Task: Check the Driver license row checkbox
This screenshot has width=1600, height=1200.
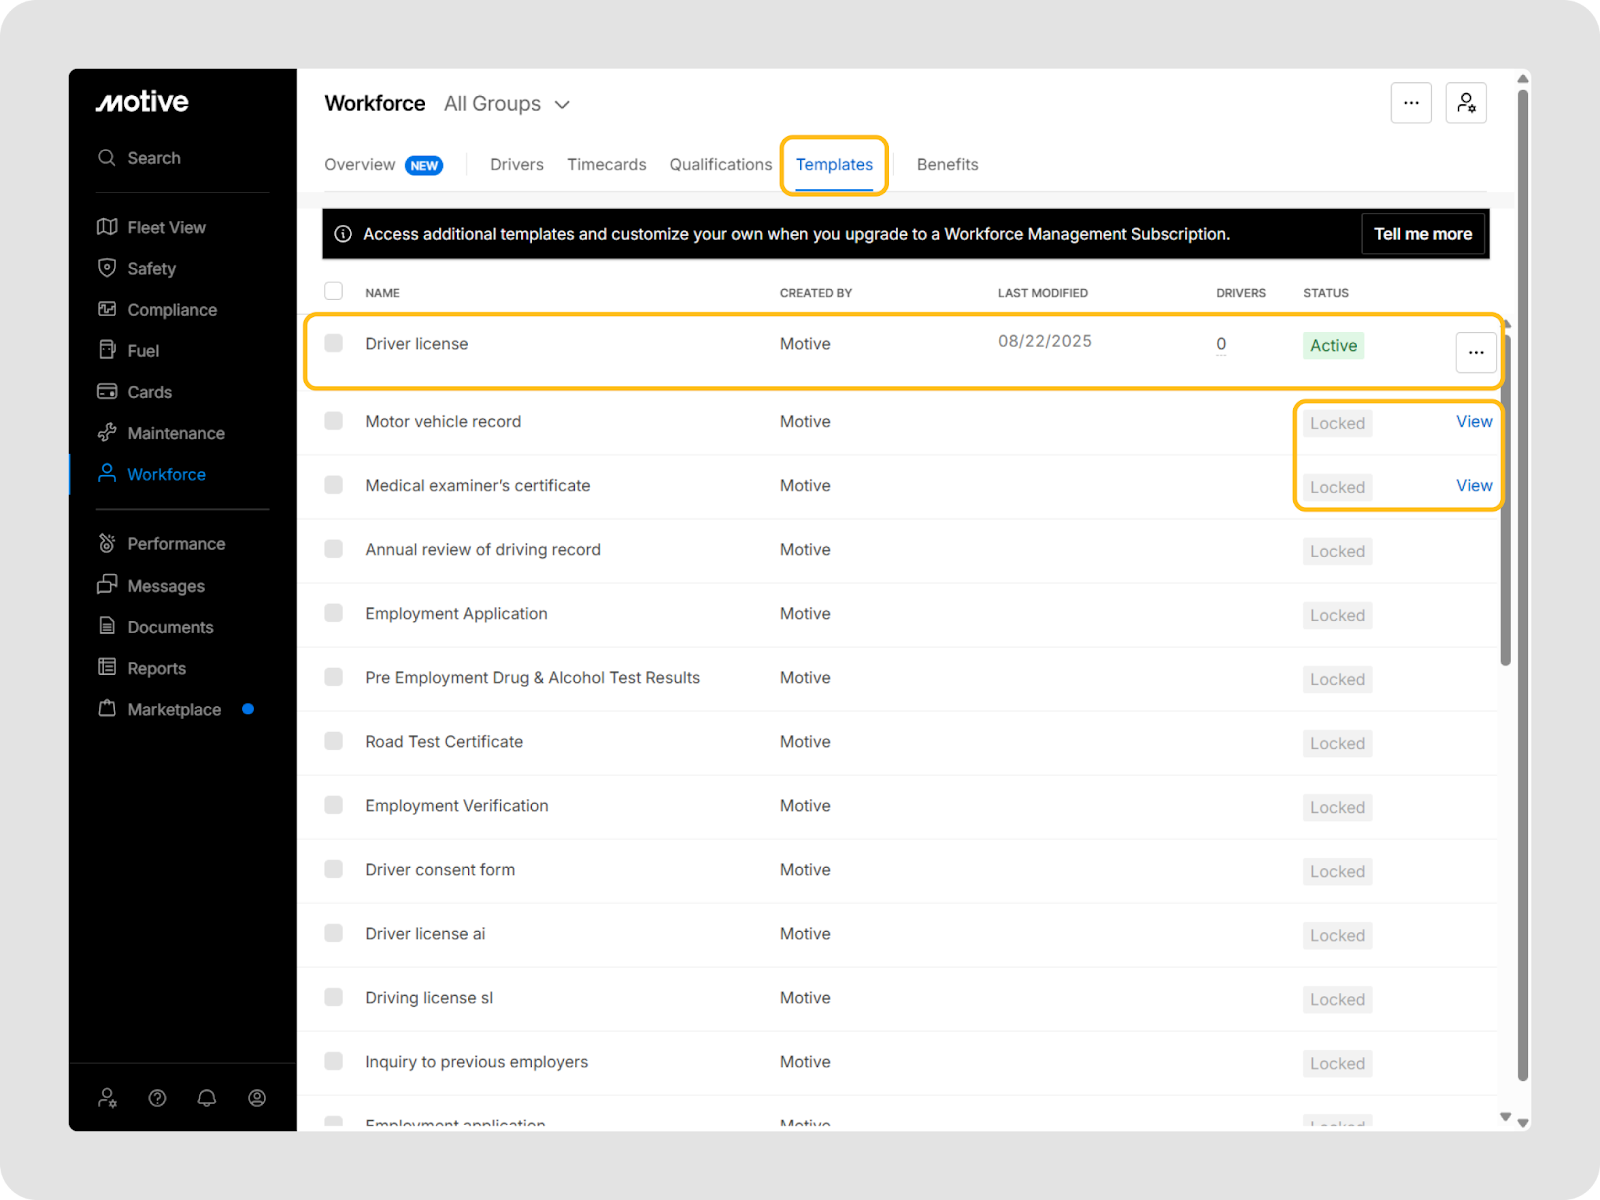Action: coord(334,343)
